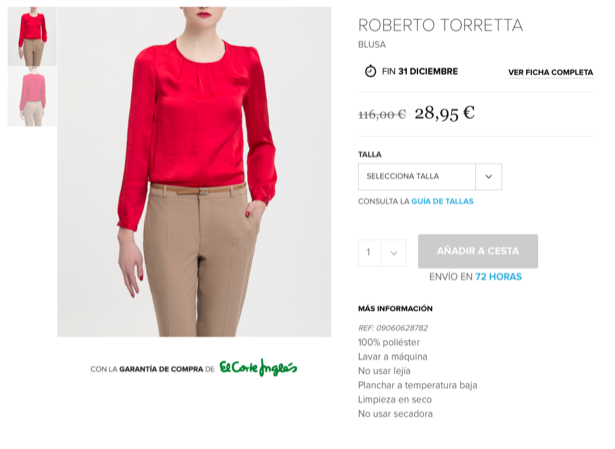Image resolution: width=615 pixels, height=449 pixels.
Task: Click the timer clock icon beside FIN
Action: click(x=370, y=71)
